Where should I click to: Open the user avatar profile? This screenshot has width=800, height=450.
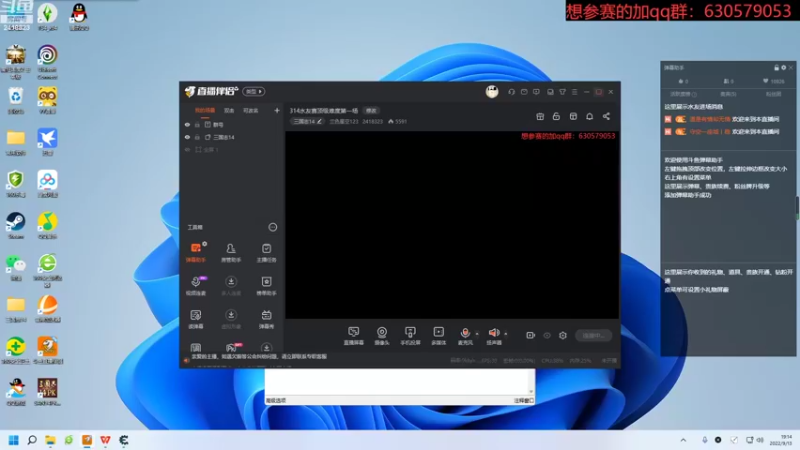point(492,92)
